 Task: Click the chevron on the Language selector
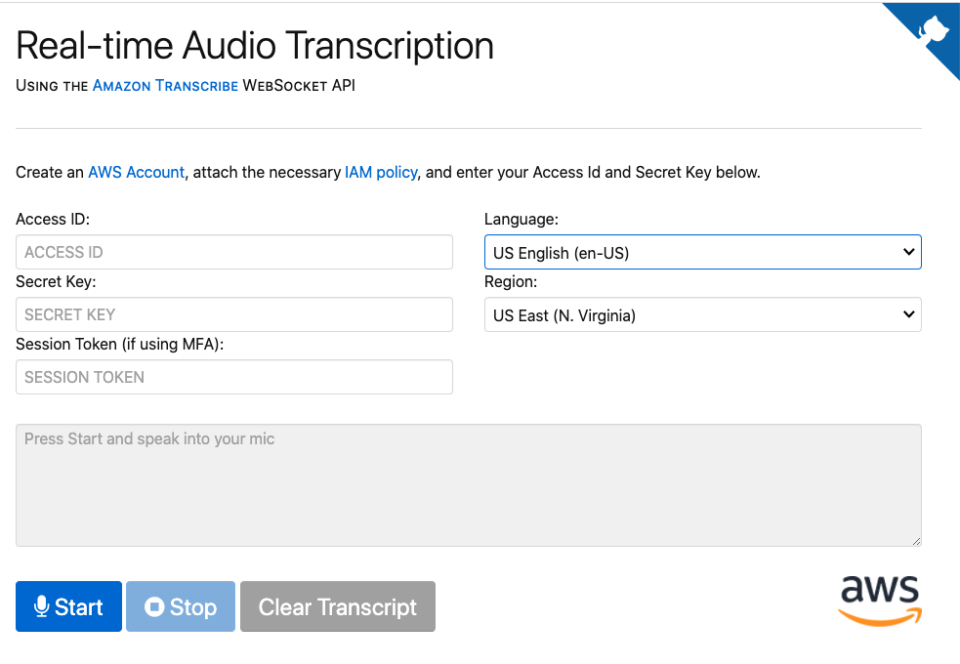(908, 251)
